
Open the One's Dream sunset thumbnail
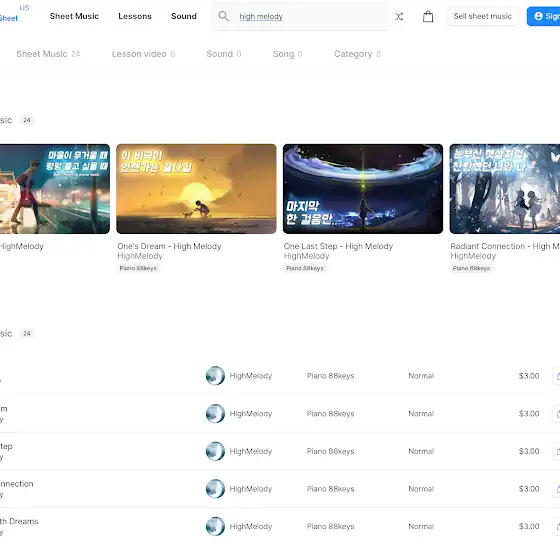pyautogui.click(x=196, y=189)
